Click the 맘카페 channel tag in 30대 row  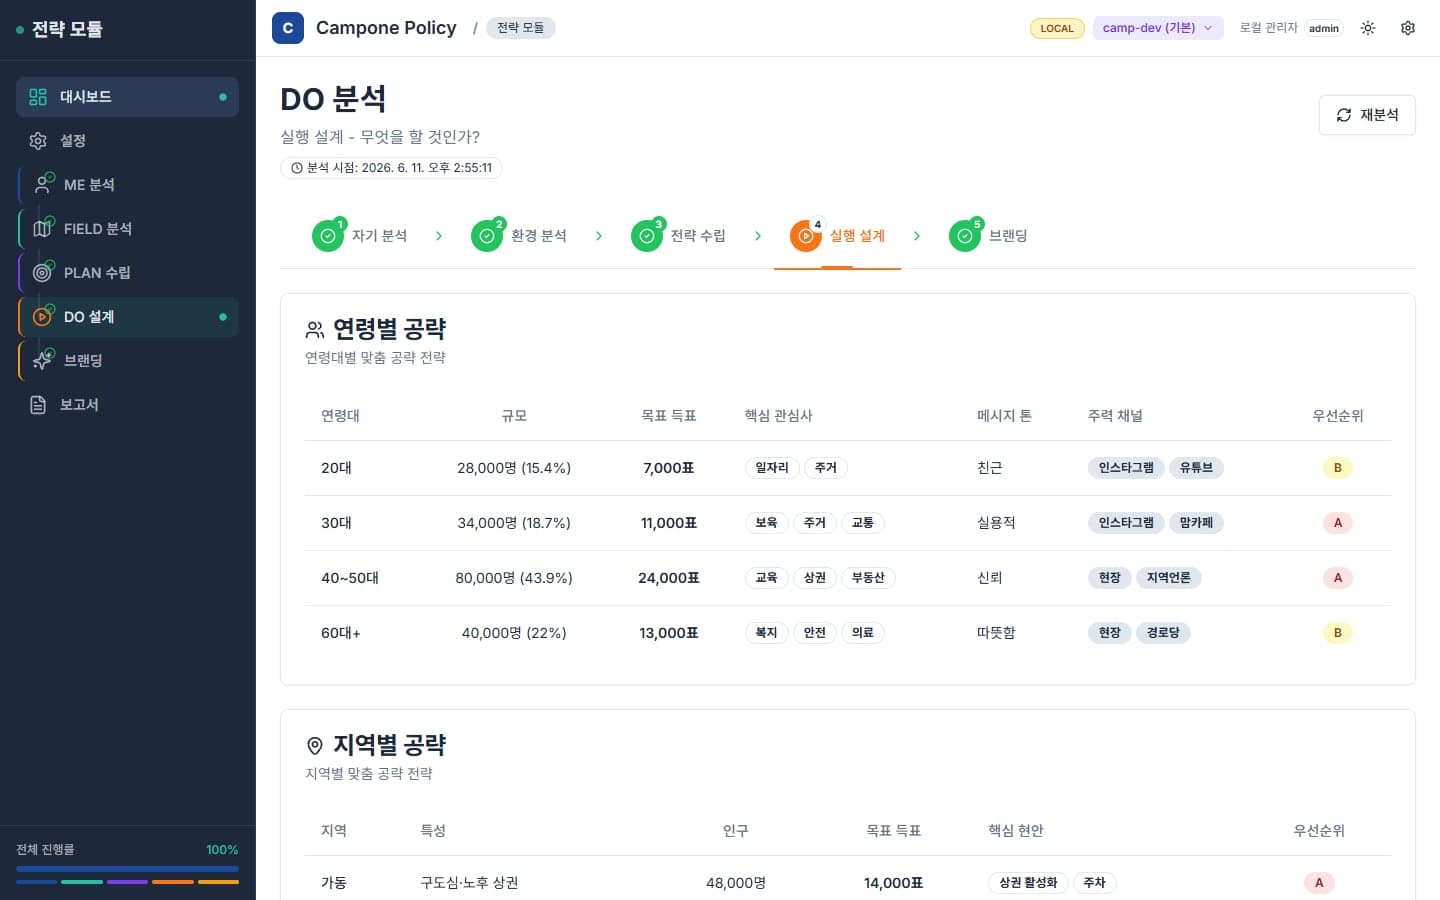click(x=1196, y=523)
